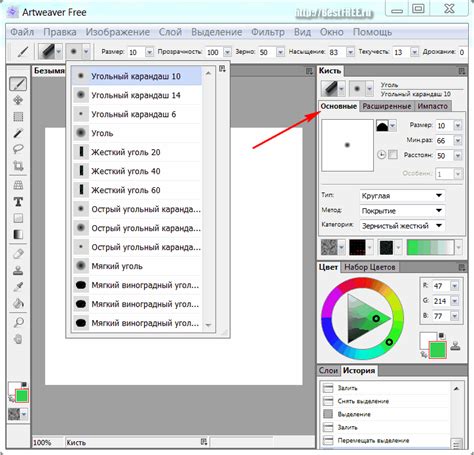
Task: Switch to Расширенные brush tab
Action: (x=387, y=106)
